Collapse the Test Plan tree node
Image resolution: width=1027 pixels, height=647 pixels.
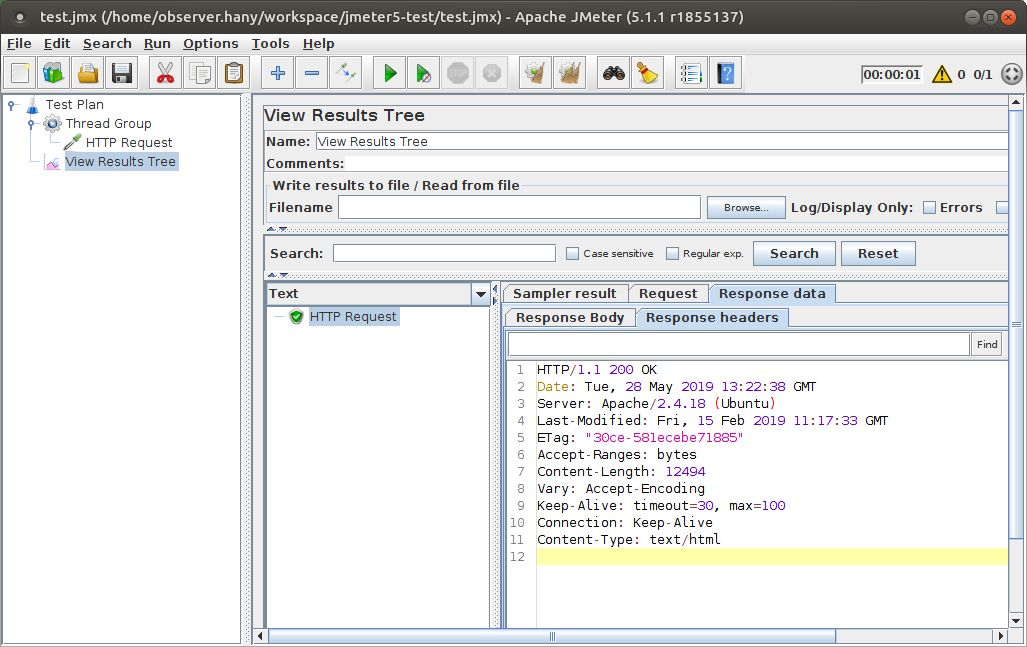[11, 104]
